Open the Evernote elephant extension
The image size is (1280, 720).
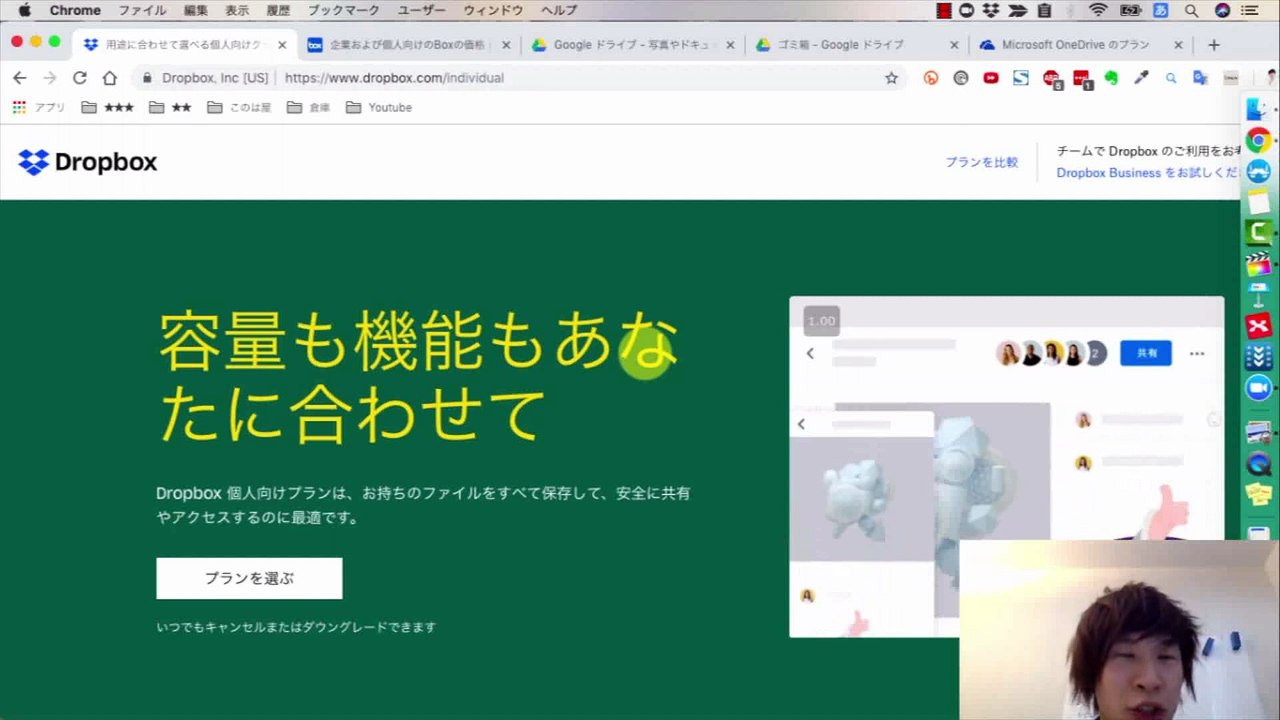[1111, 78]
